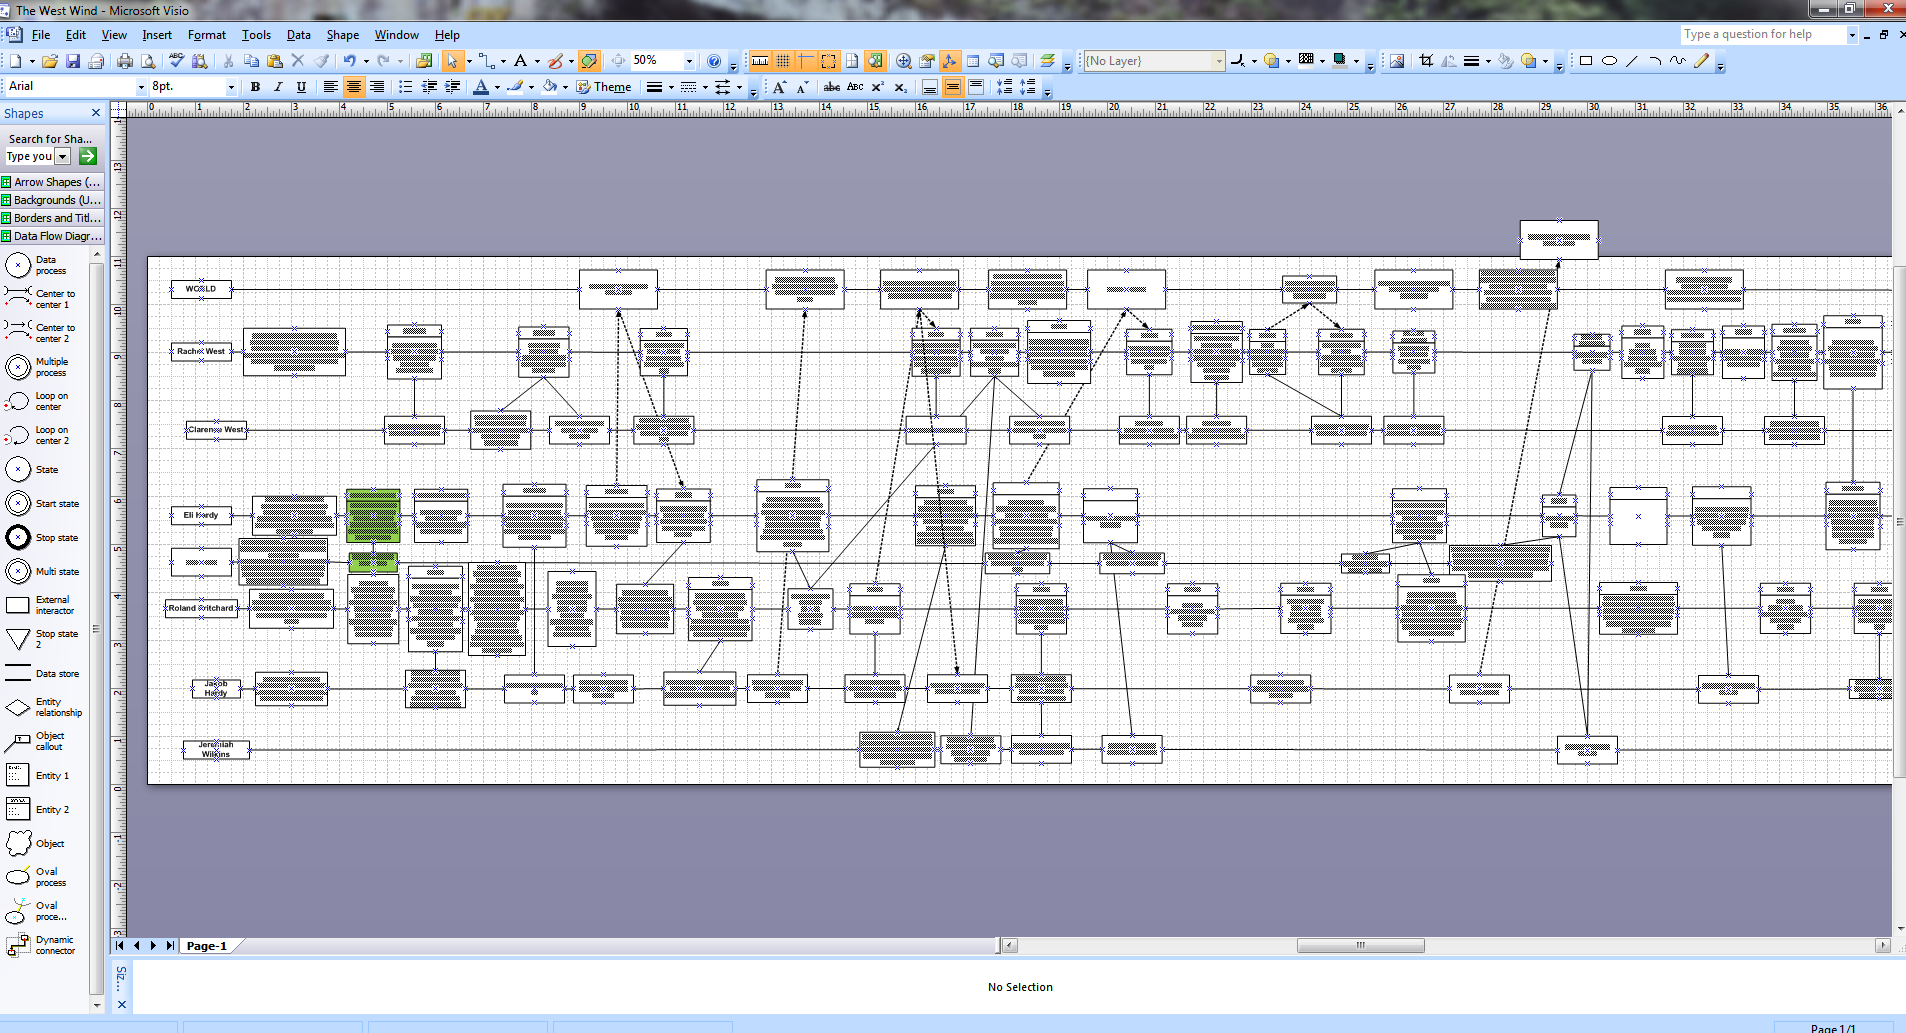Image resolution: width=1906 pixels, height=1033 pixels.
Task: Open Print Preview
Action: click(147, 61)
